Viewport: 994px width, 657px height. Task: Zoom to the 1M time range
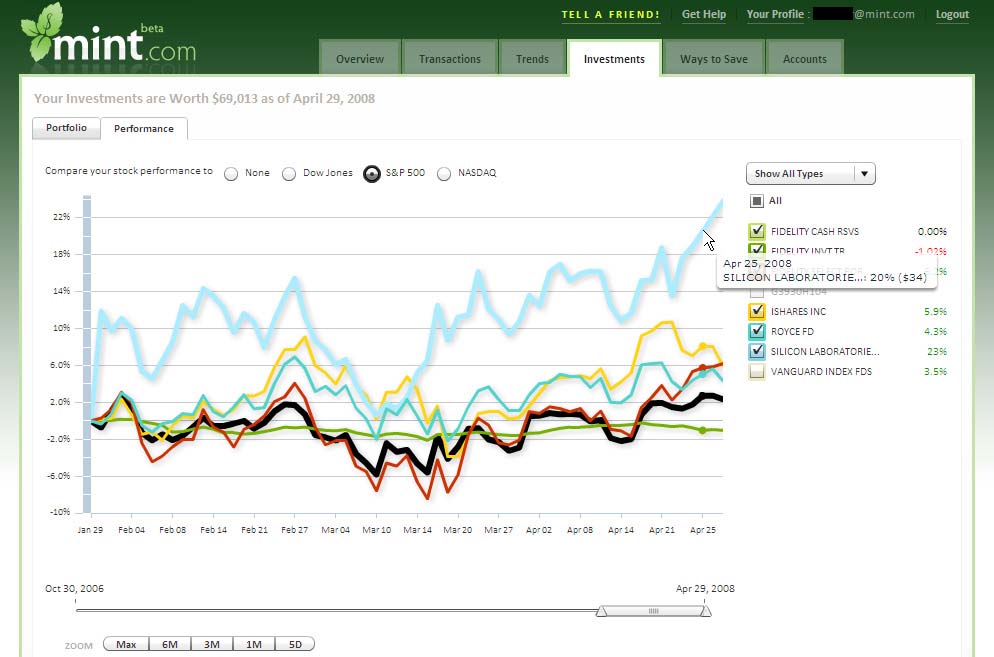click(253, 644)
